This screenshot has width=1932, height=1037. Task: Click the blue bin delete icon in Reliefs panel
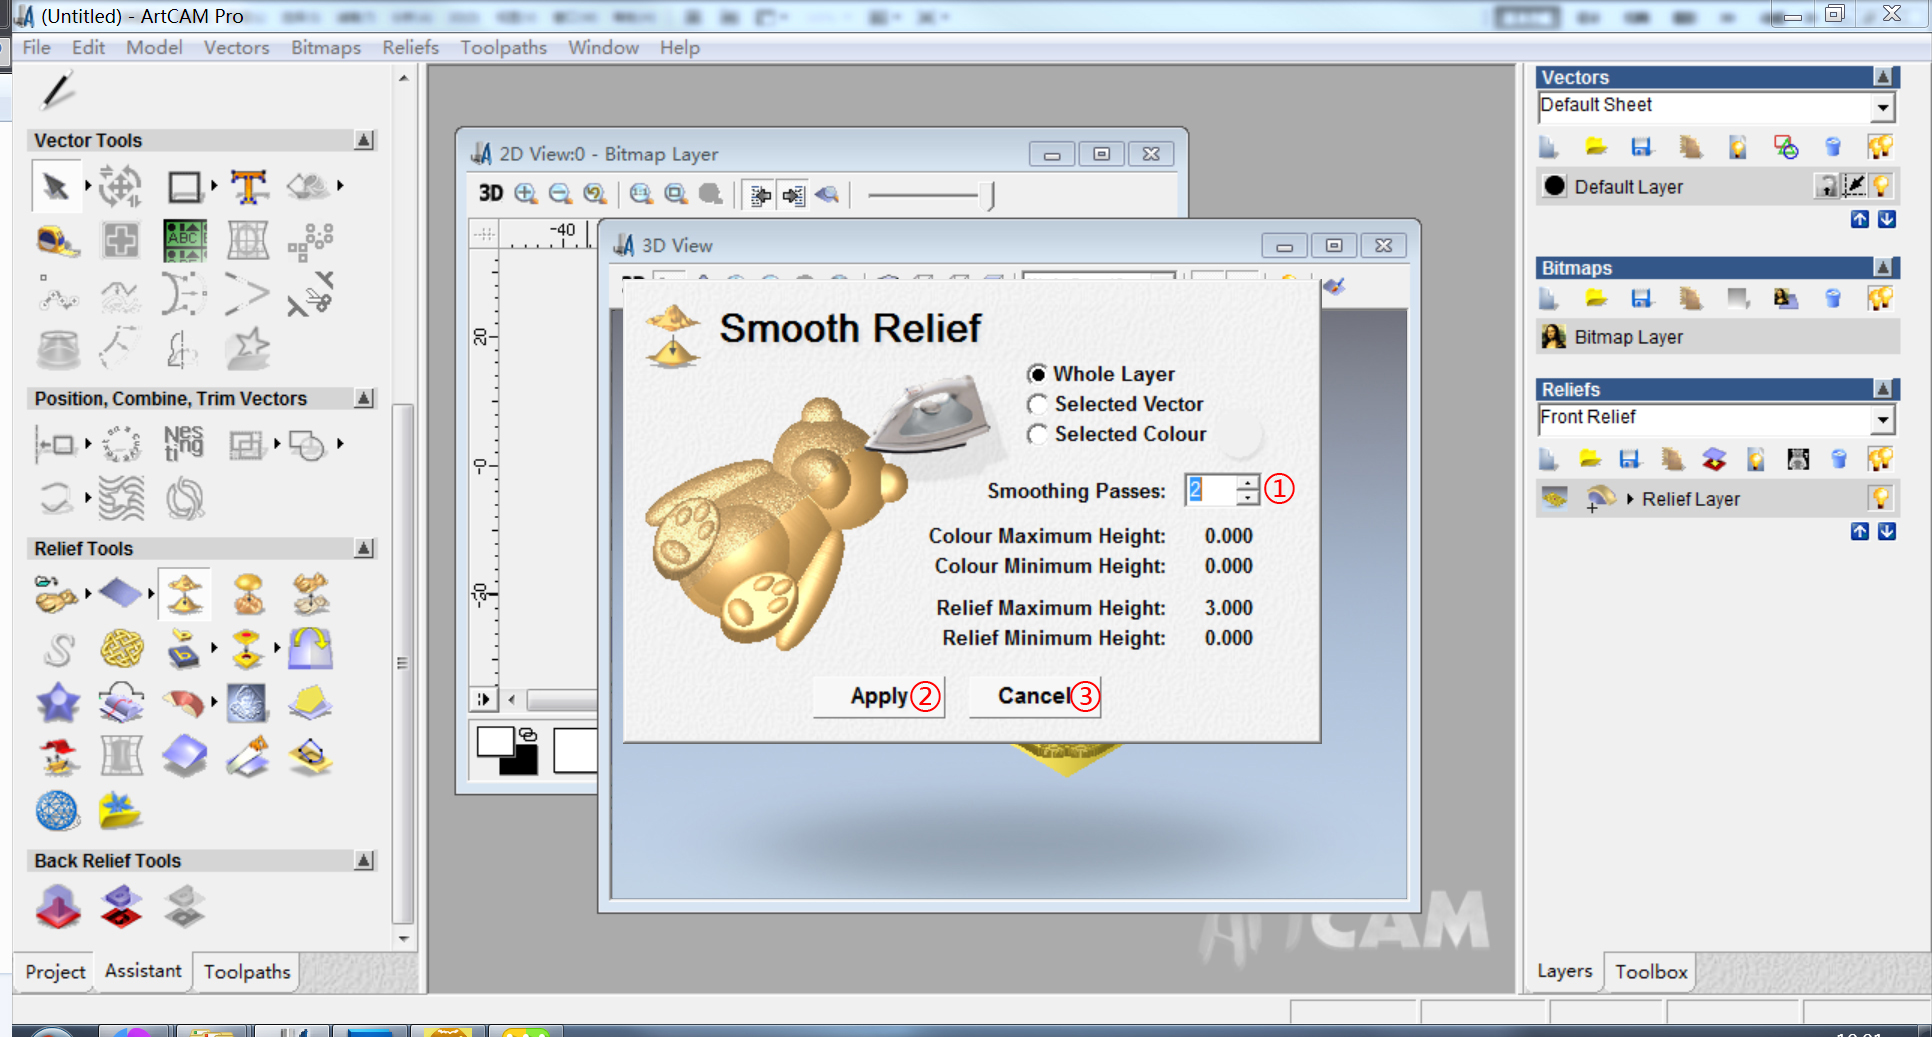[1838, 459]
